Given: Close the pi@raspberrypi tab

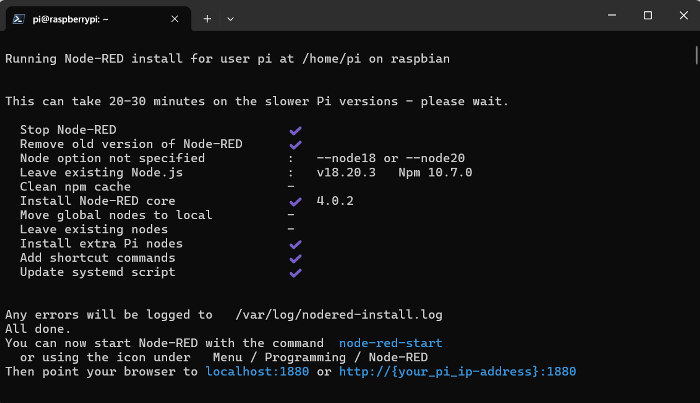Looking at the screenshot, I should [175, 19].
